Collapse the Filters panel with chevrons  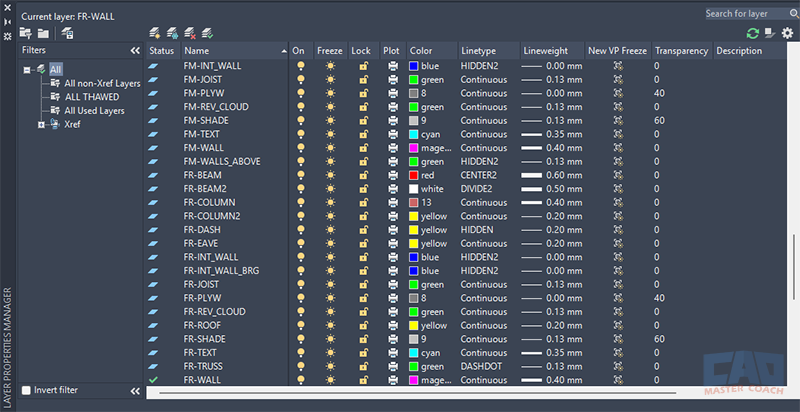(x=134, y=49)
